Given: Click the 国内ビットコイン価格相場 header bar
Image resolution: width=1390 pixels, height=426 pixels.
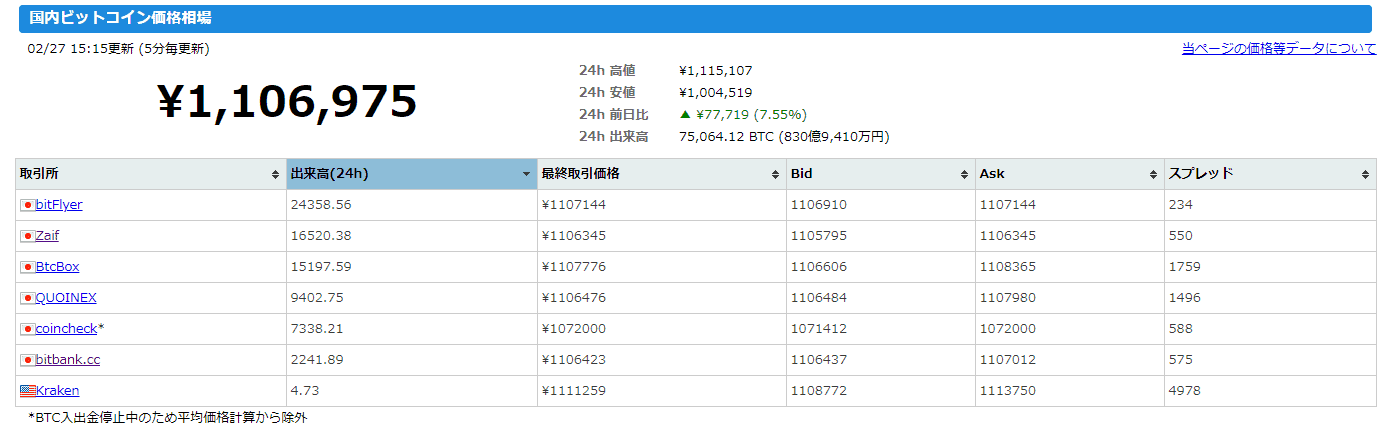Looking at the screenshot, I should coord(695,19).
